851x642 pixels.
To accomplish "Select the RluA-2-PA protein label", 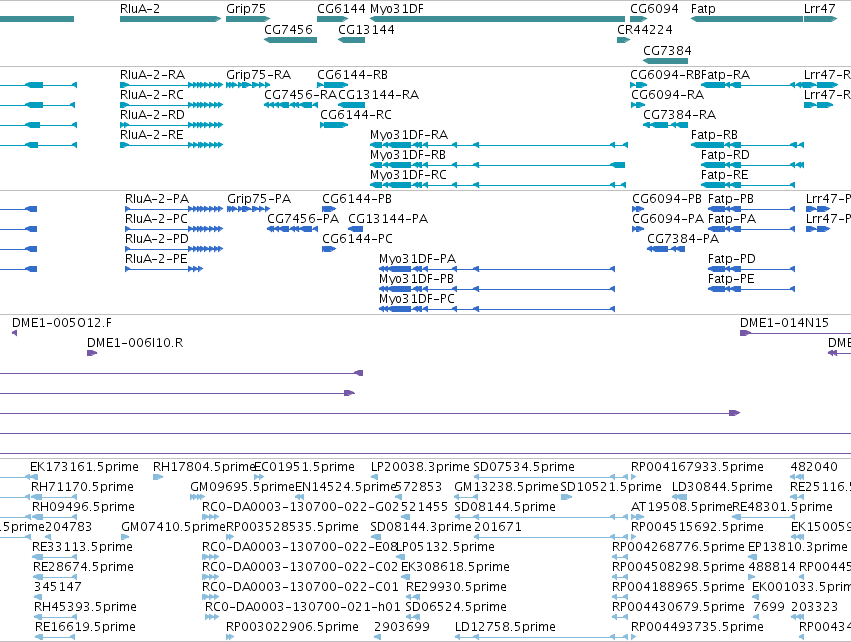I will point(157,199).
